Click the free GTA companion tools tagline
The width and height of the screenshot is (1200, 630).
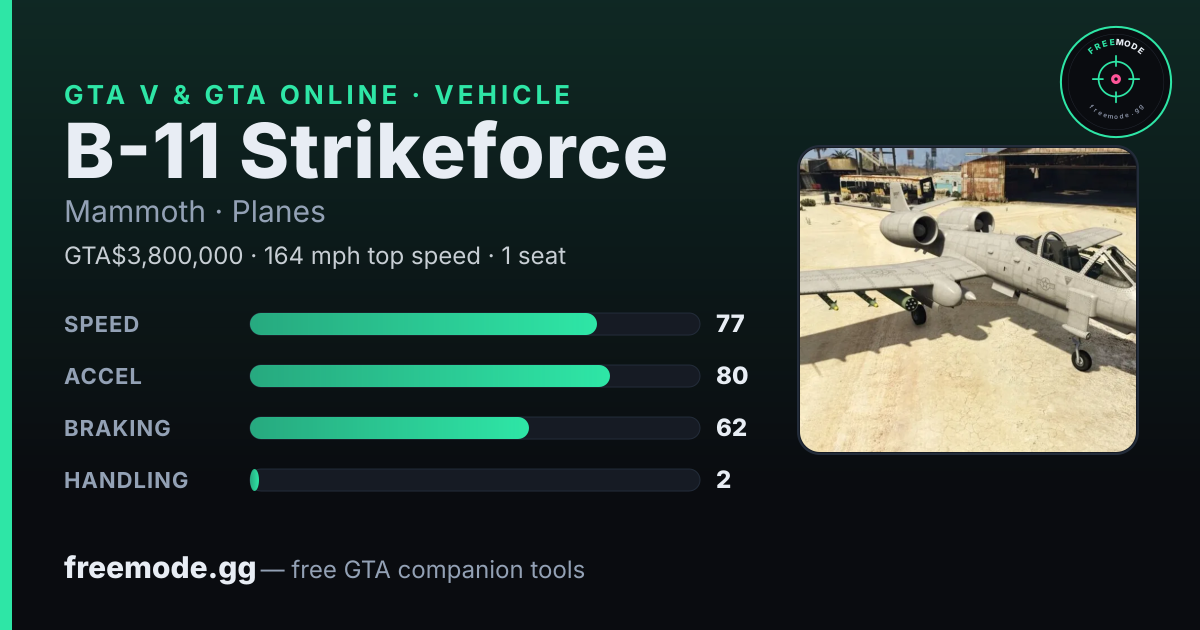(438, 570)
